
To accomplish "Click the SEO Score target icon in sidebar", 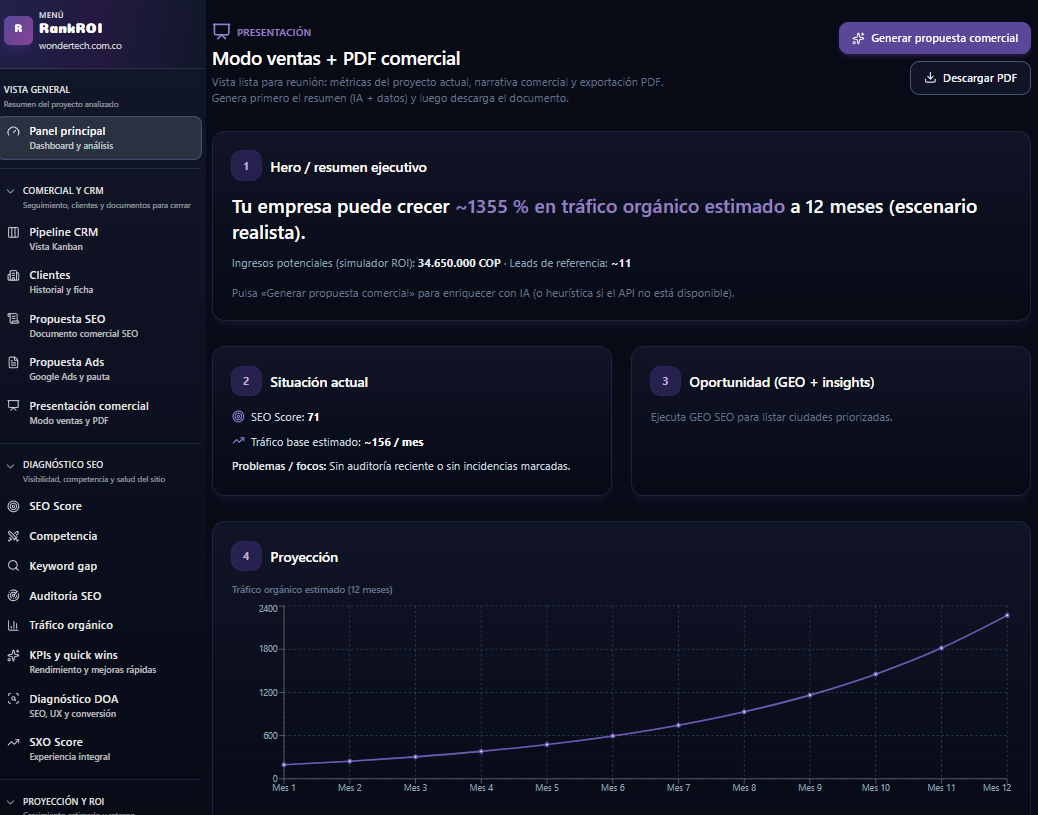I will click(x=13, y=506).
